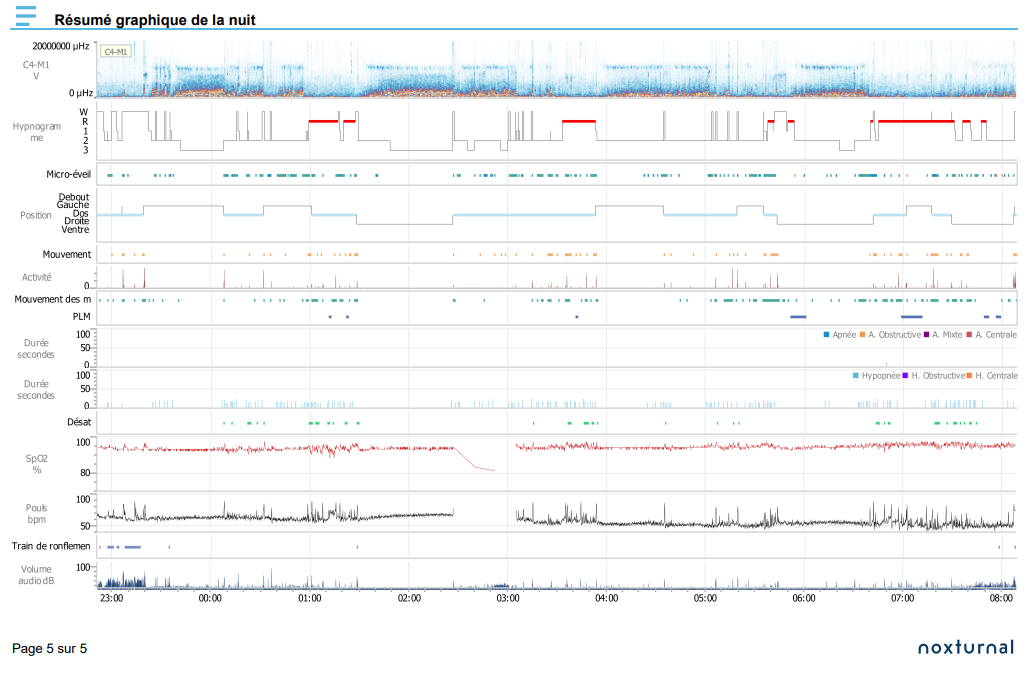Click the Hypnogramme track label
The image size is (1029, 676).
tap(37, 132)
